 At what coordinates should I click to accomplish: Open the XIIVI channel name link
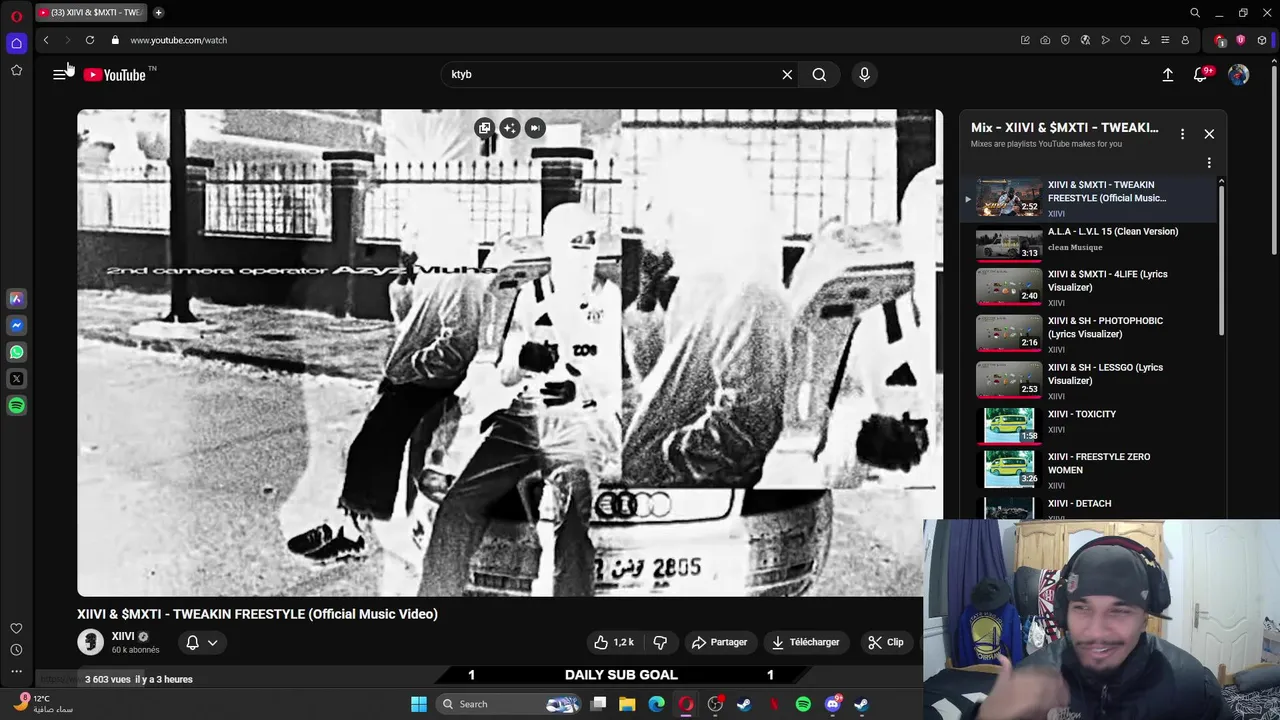click(x=123, y=636)
